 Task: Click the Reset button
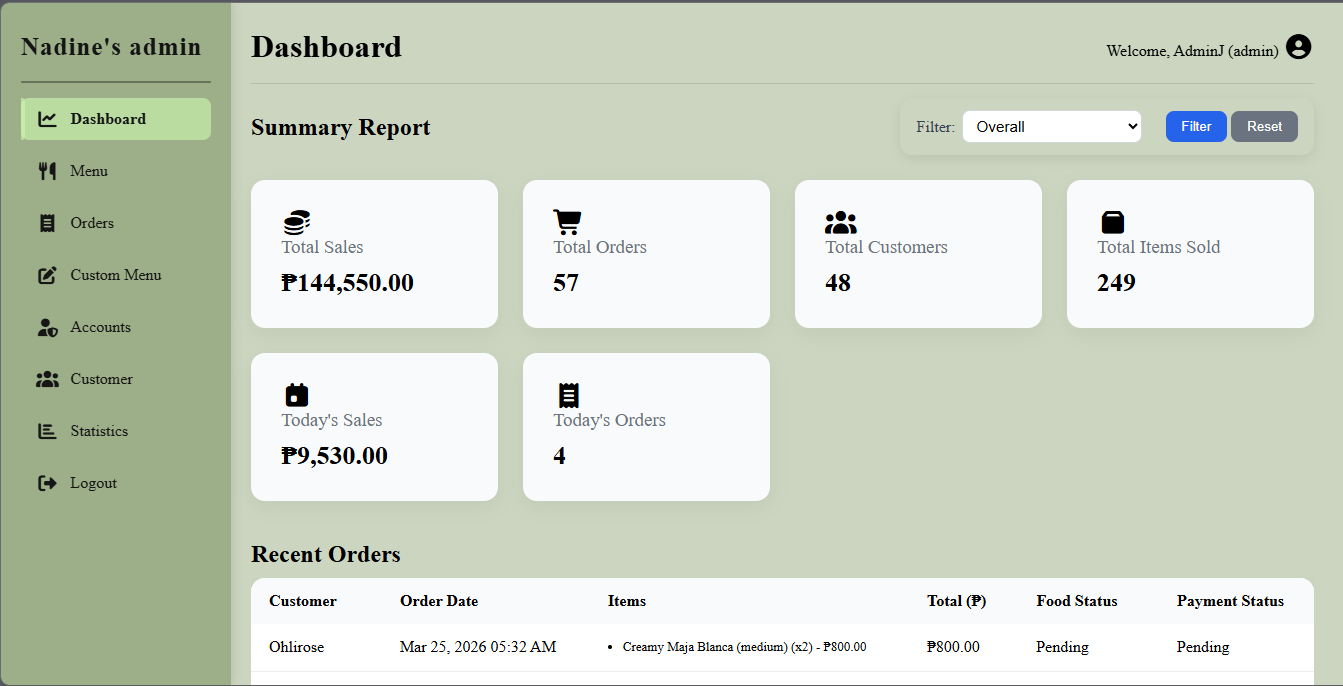1264,126
